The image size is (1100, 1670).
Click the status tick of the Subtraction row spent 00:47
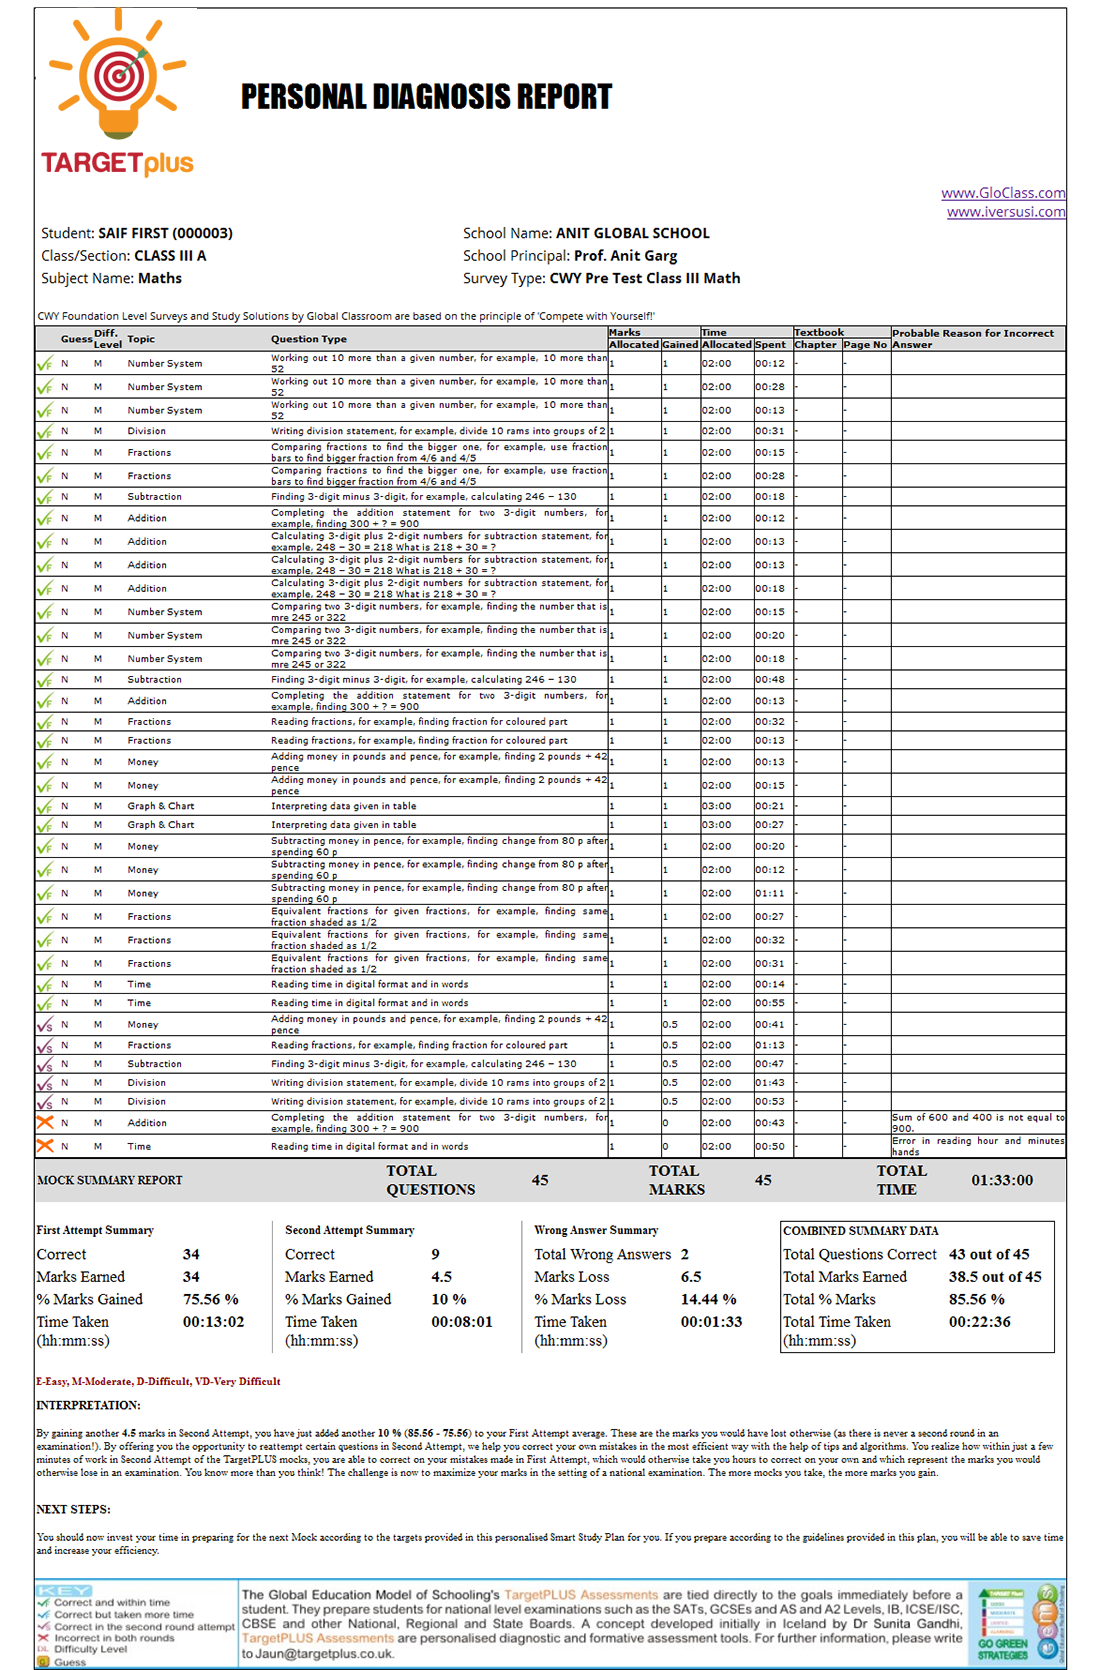click(45, 1064)
